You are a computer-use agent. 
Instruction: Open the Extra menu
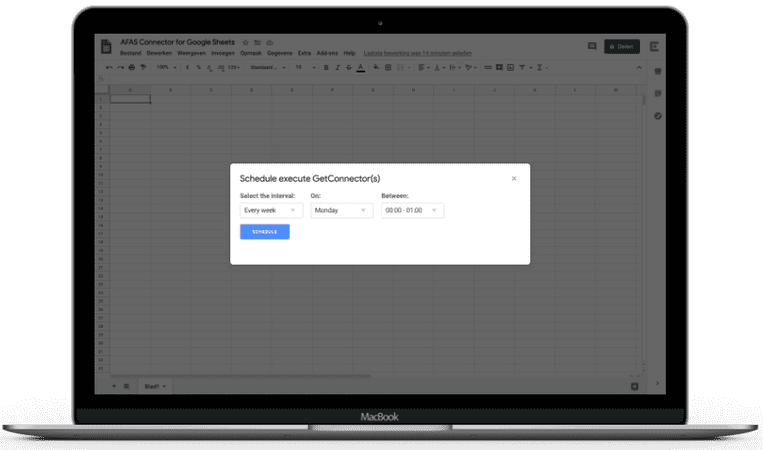(305, 53)
